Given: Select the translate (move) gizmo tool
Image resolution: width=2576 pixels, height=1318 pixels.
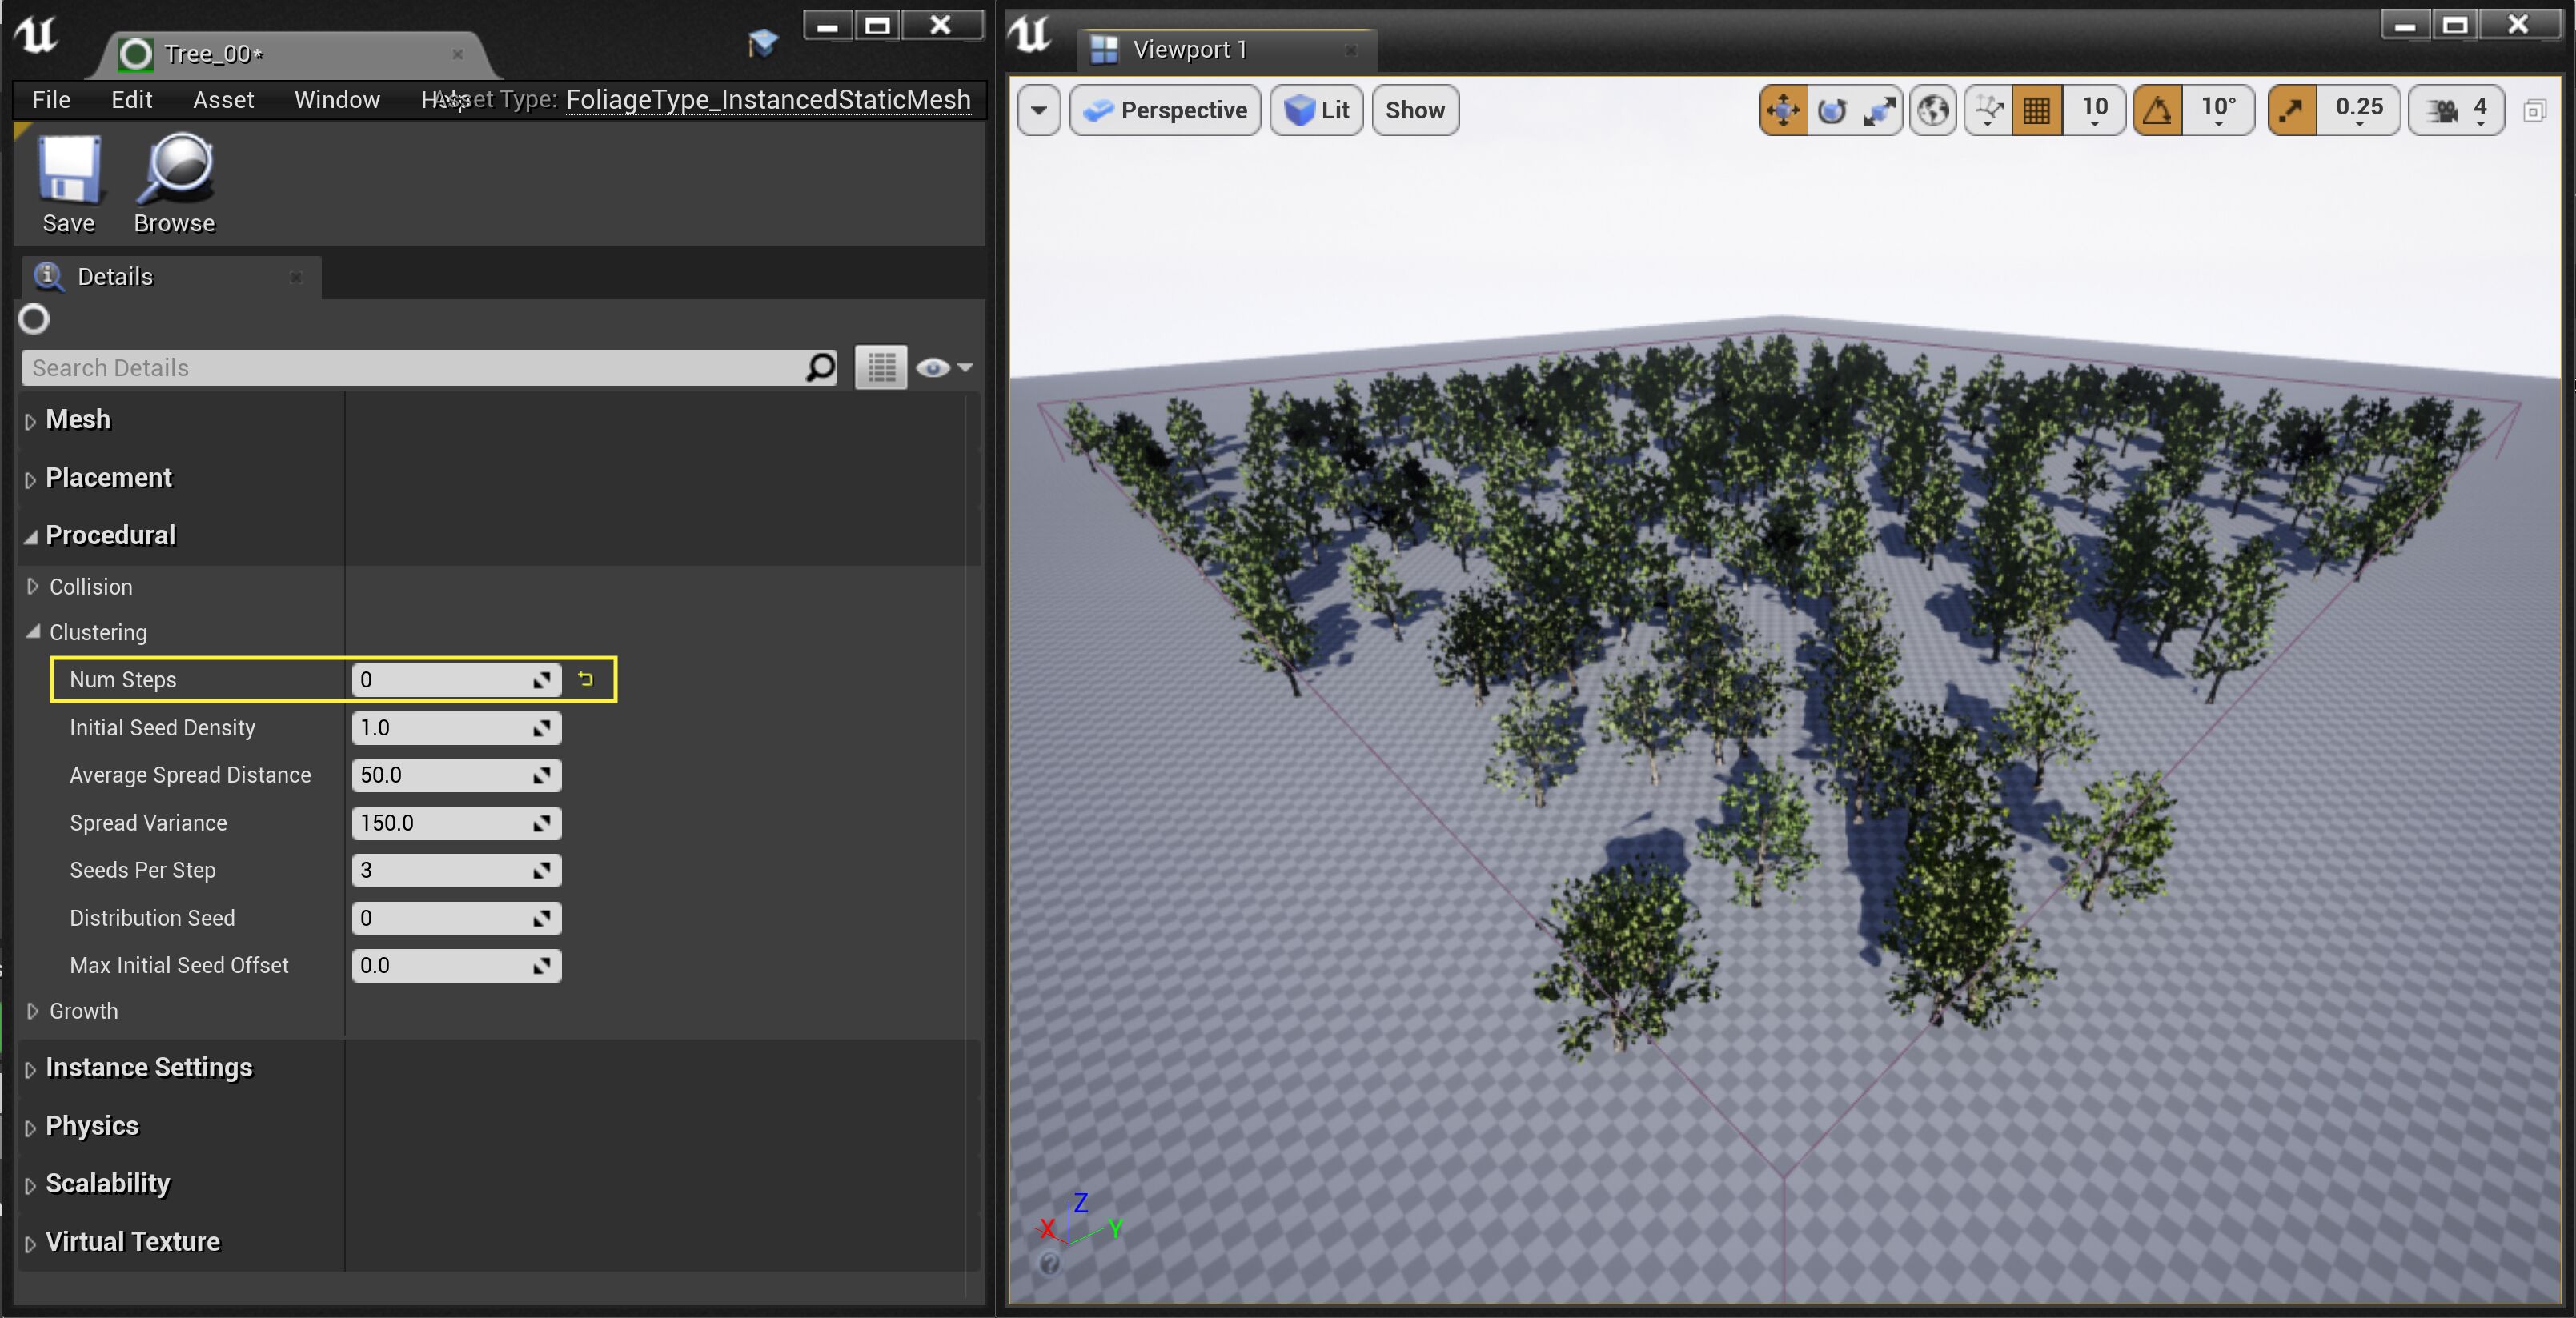Looking at the screenshot, I should coord(1783,110).
